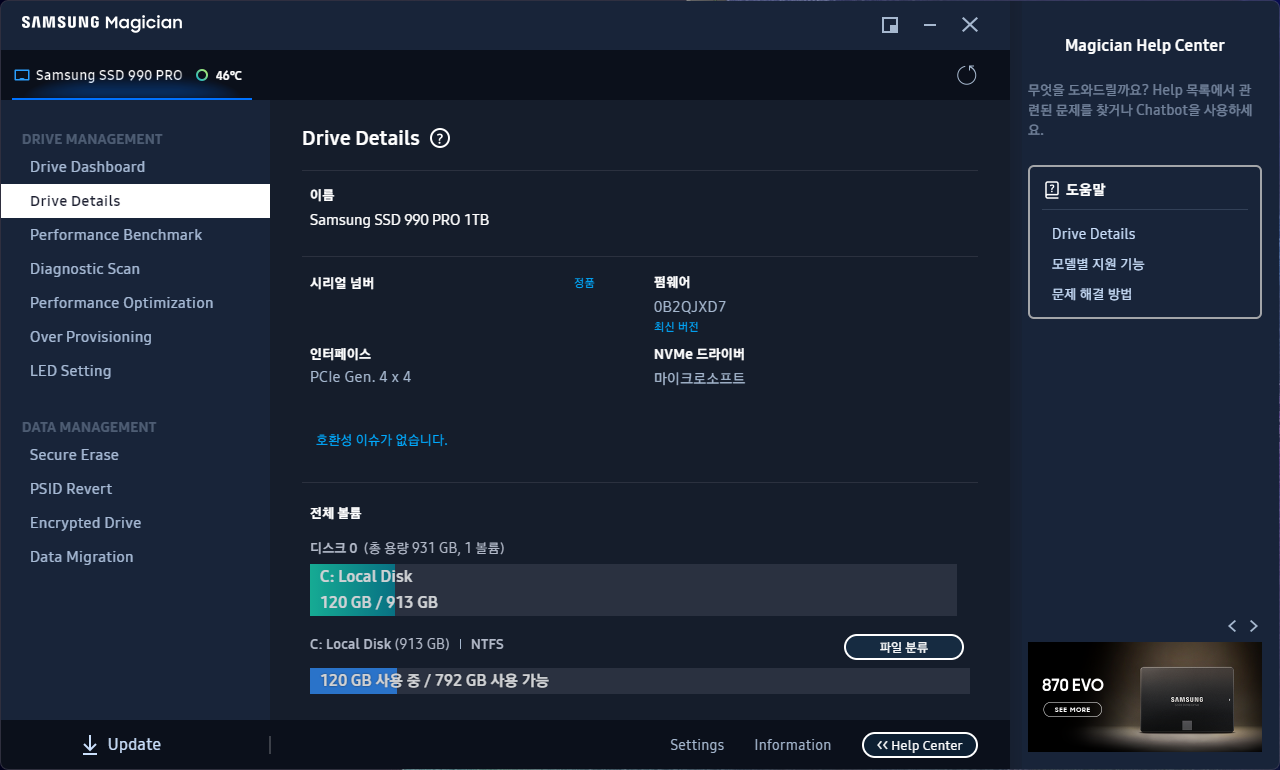Click SEE MORE on the 870 EVO ad
This screenshot has height=770, width=1280.
click(x=1072, y=709)
